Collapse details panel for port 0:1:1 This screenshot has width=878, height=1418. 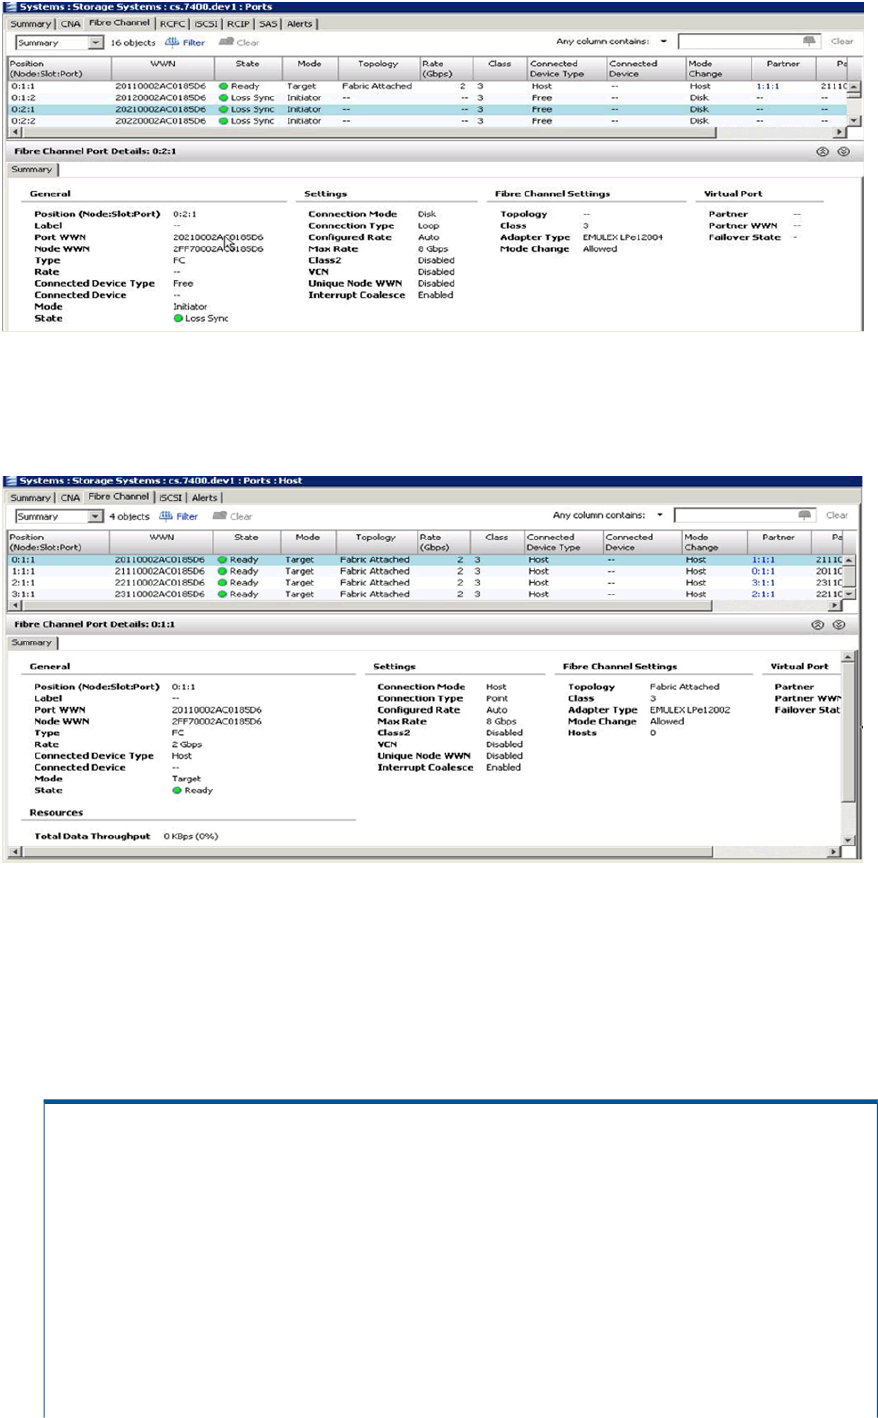[818, 625]
